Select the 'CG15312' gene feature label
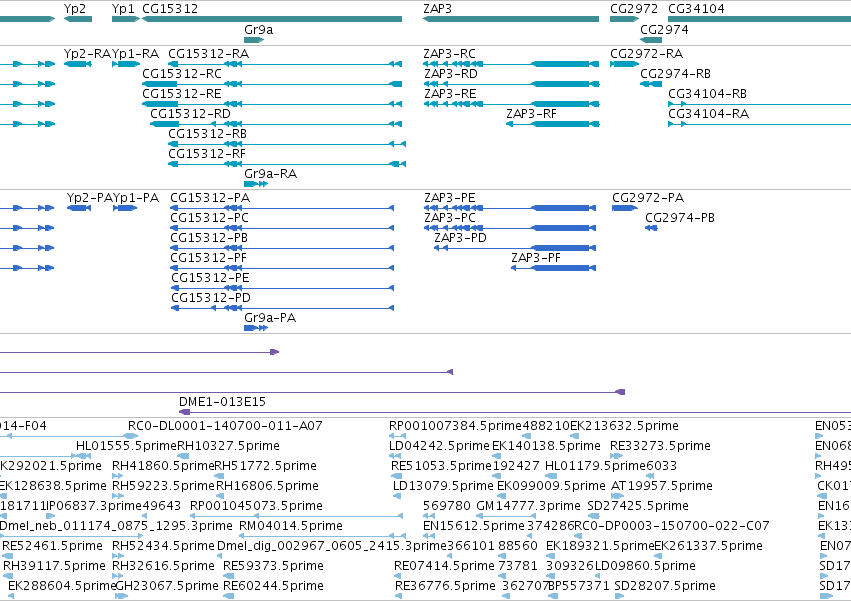851x601 pixels. (170, 9)
